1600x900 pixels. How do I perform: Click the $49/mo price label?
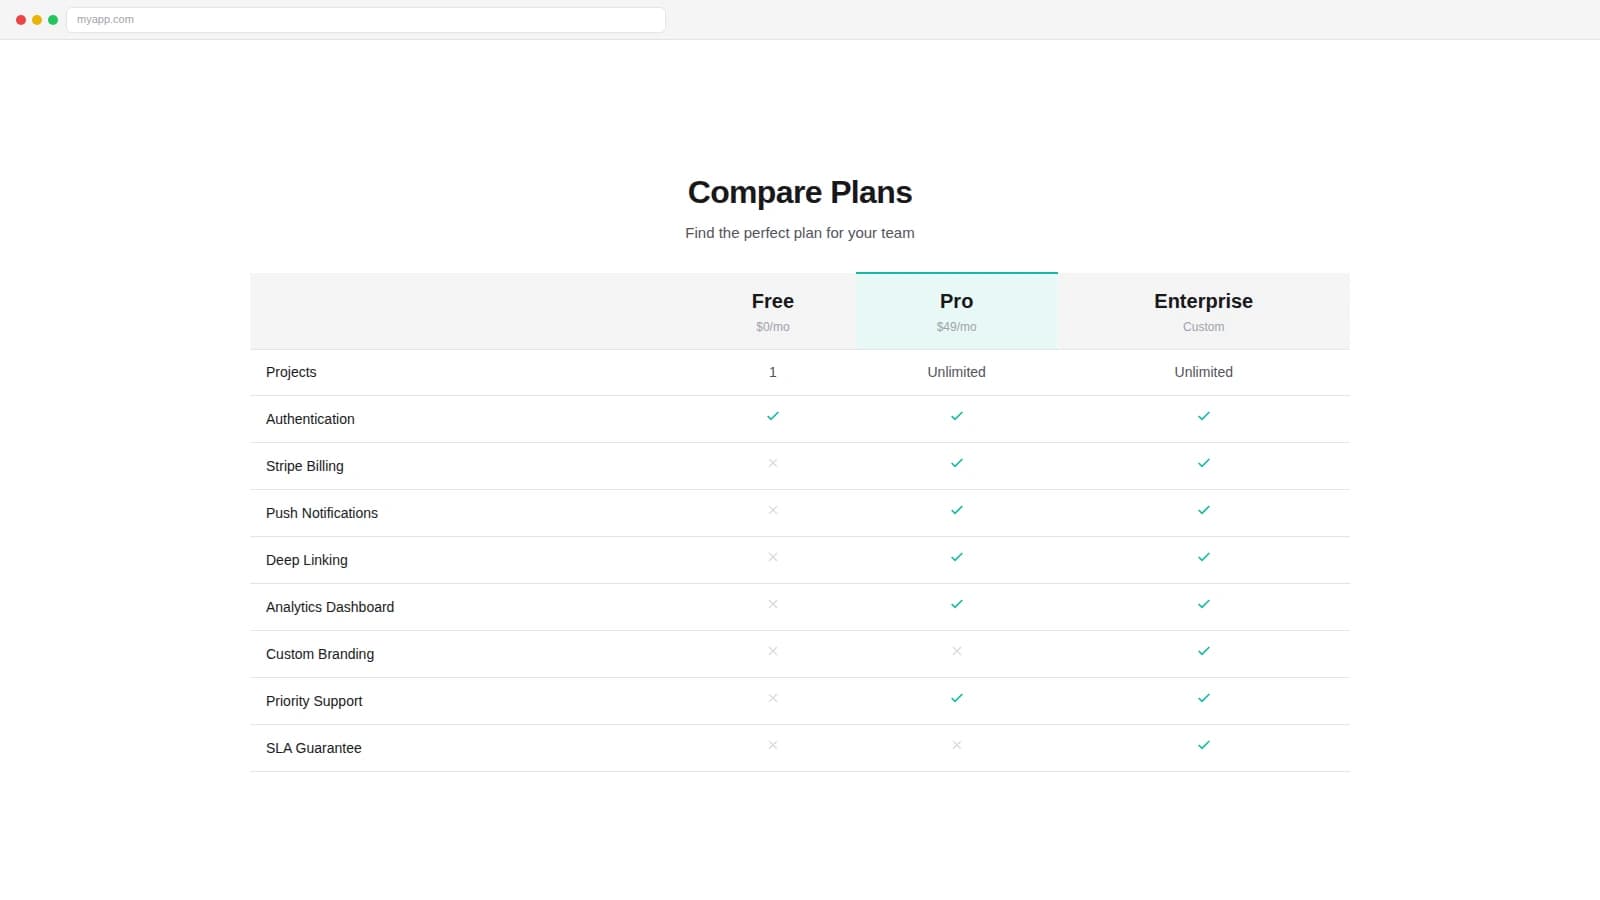pos(957,327)
